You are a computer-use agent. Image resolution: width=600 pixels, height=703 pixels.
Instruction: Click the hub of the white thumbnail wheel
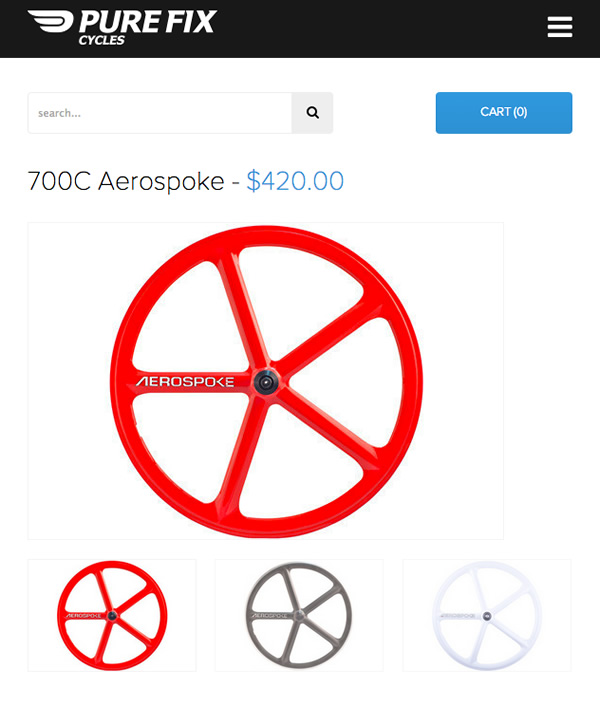tap(487, 616)
